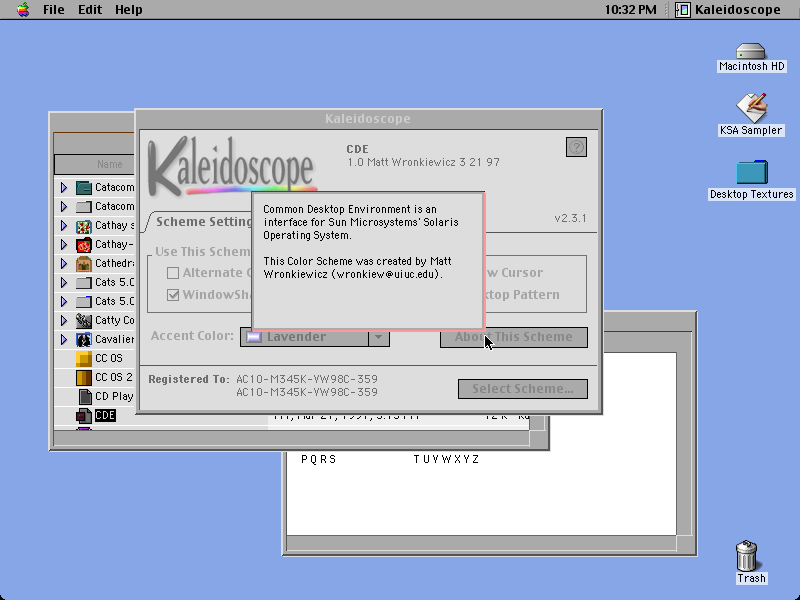Open the Apple menu
800x600 pixels.
[x=22, y=9]
